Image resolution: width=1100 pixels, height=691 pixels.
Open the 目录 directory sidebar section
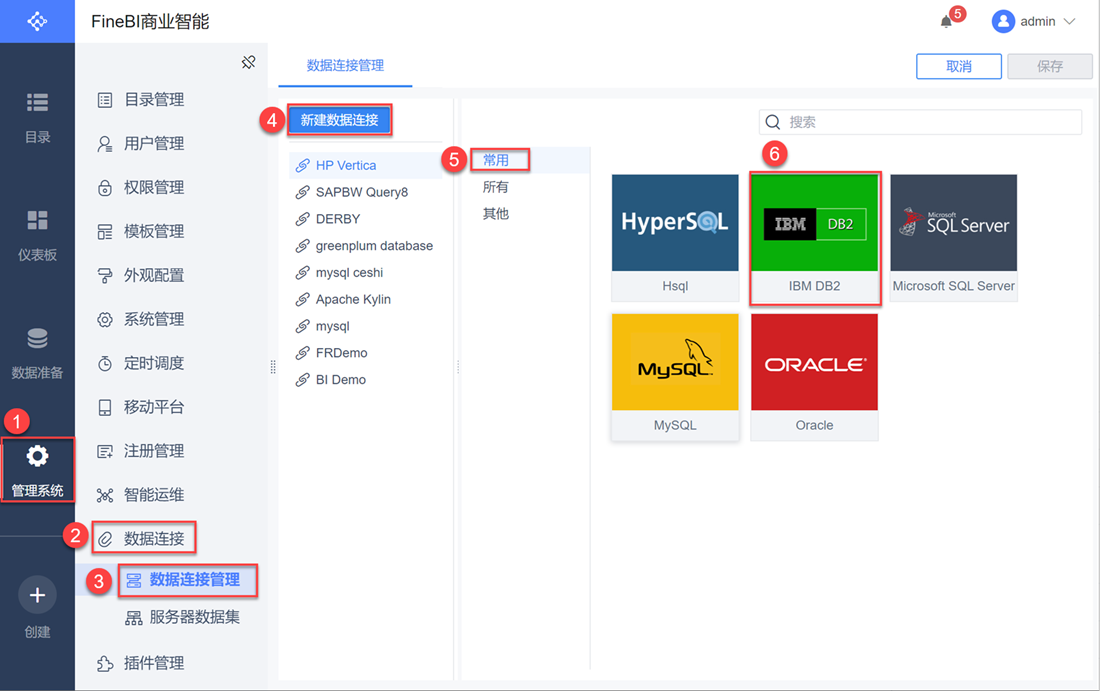[x=37, y=117]
